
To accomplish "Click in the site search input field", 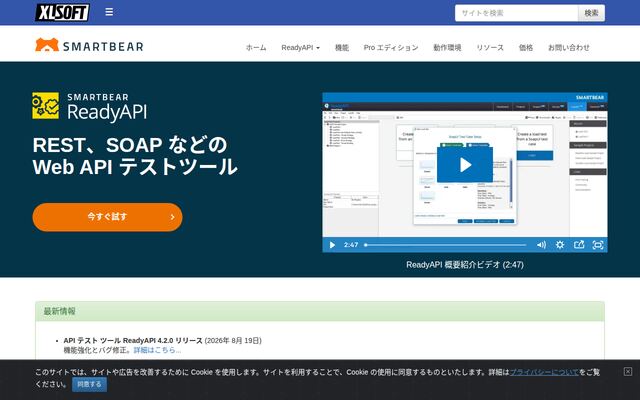I will click(x=516, y=13).
